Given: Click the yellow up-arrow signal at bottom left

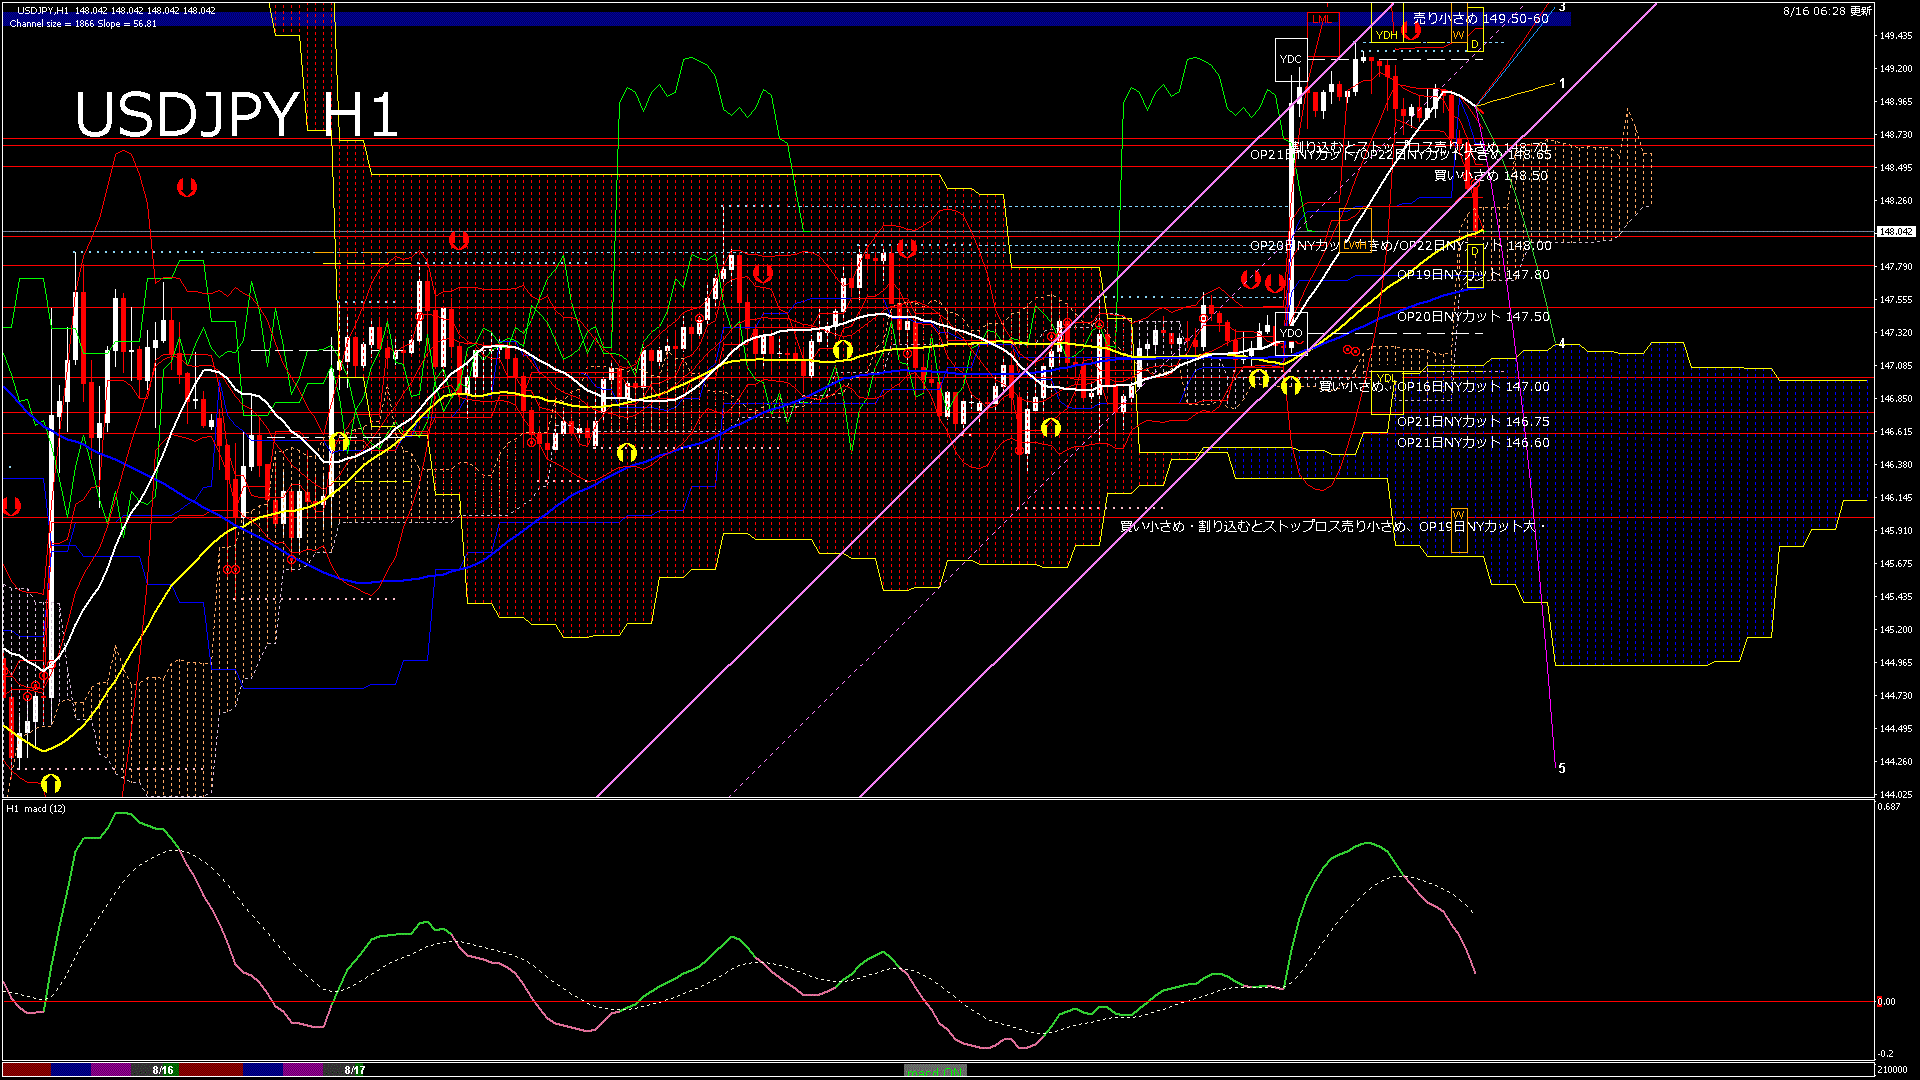Looking at the screenshot, I should [x=51, y=783].
